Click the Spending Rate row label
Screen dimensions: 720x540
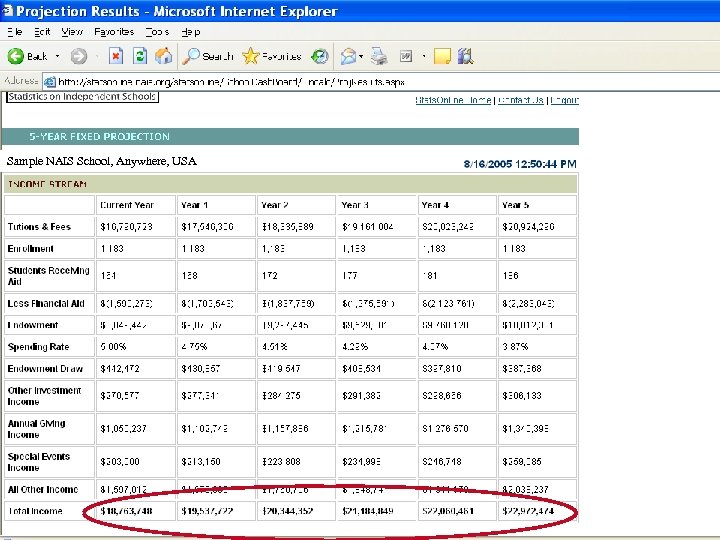(38, 347)
